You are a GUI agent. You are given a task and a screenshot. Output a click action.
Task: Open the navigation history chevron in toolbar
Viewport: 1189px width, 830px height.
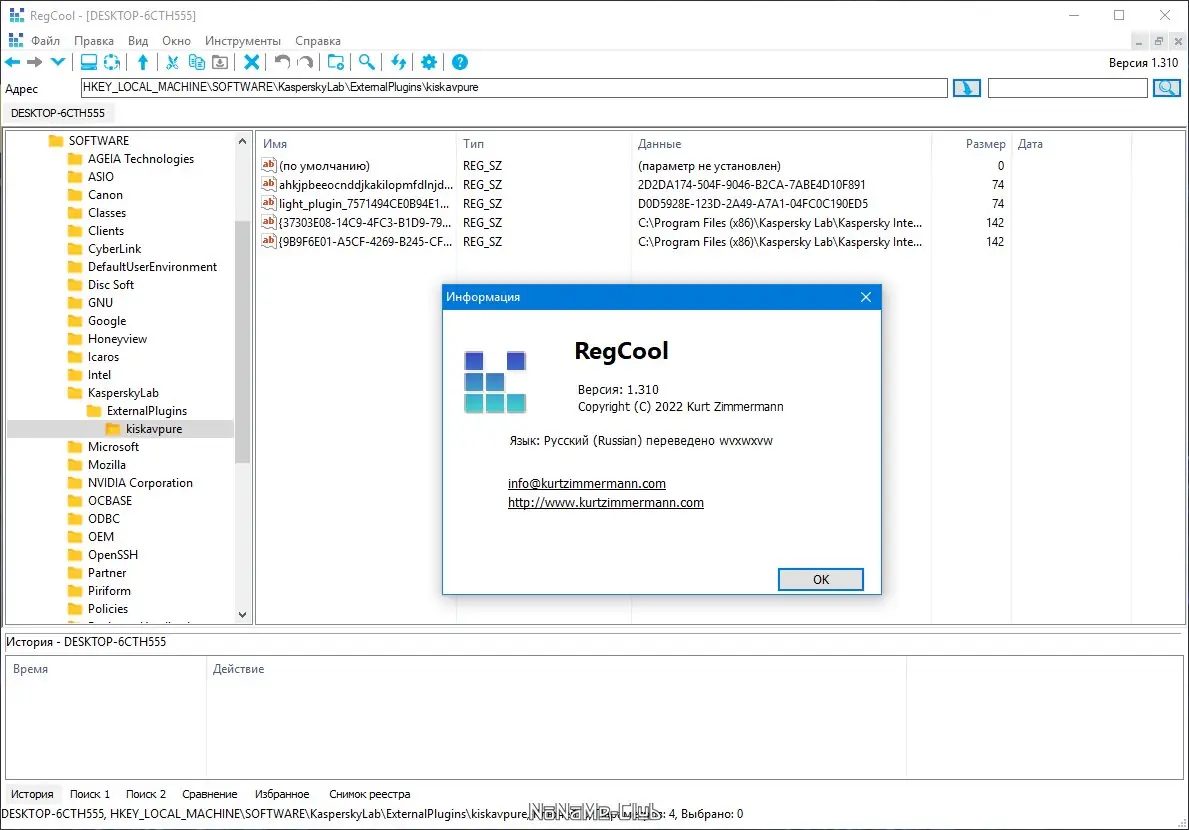pyautogui.click(x=58, y=62)
